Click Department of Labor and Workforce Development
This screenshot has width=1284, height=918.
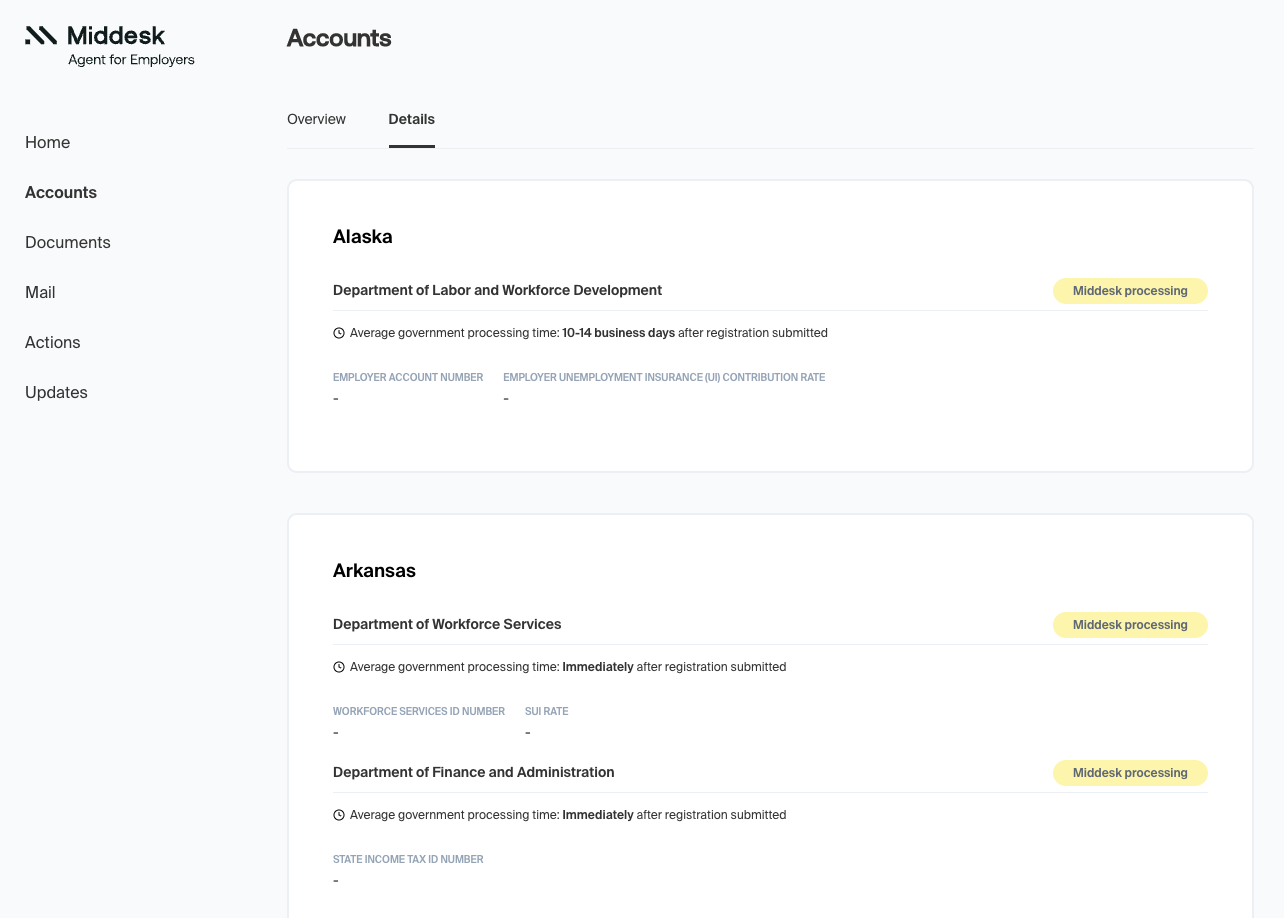point(497,290)
